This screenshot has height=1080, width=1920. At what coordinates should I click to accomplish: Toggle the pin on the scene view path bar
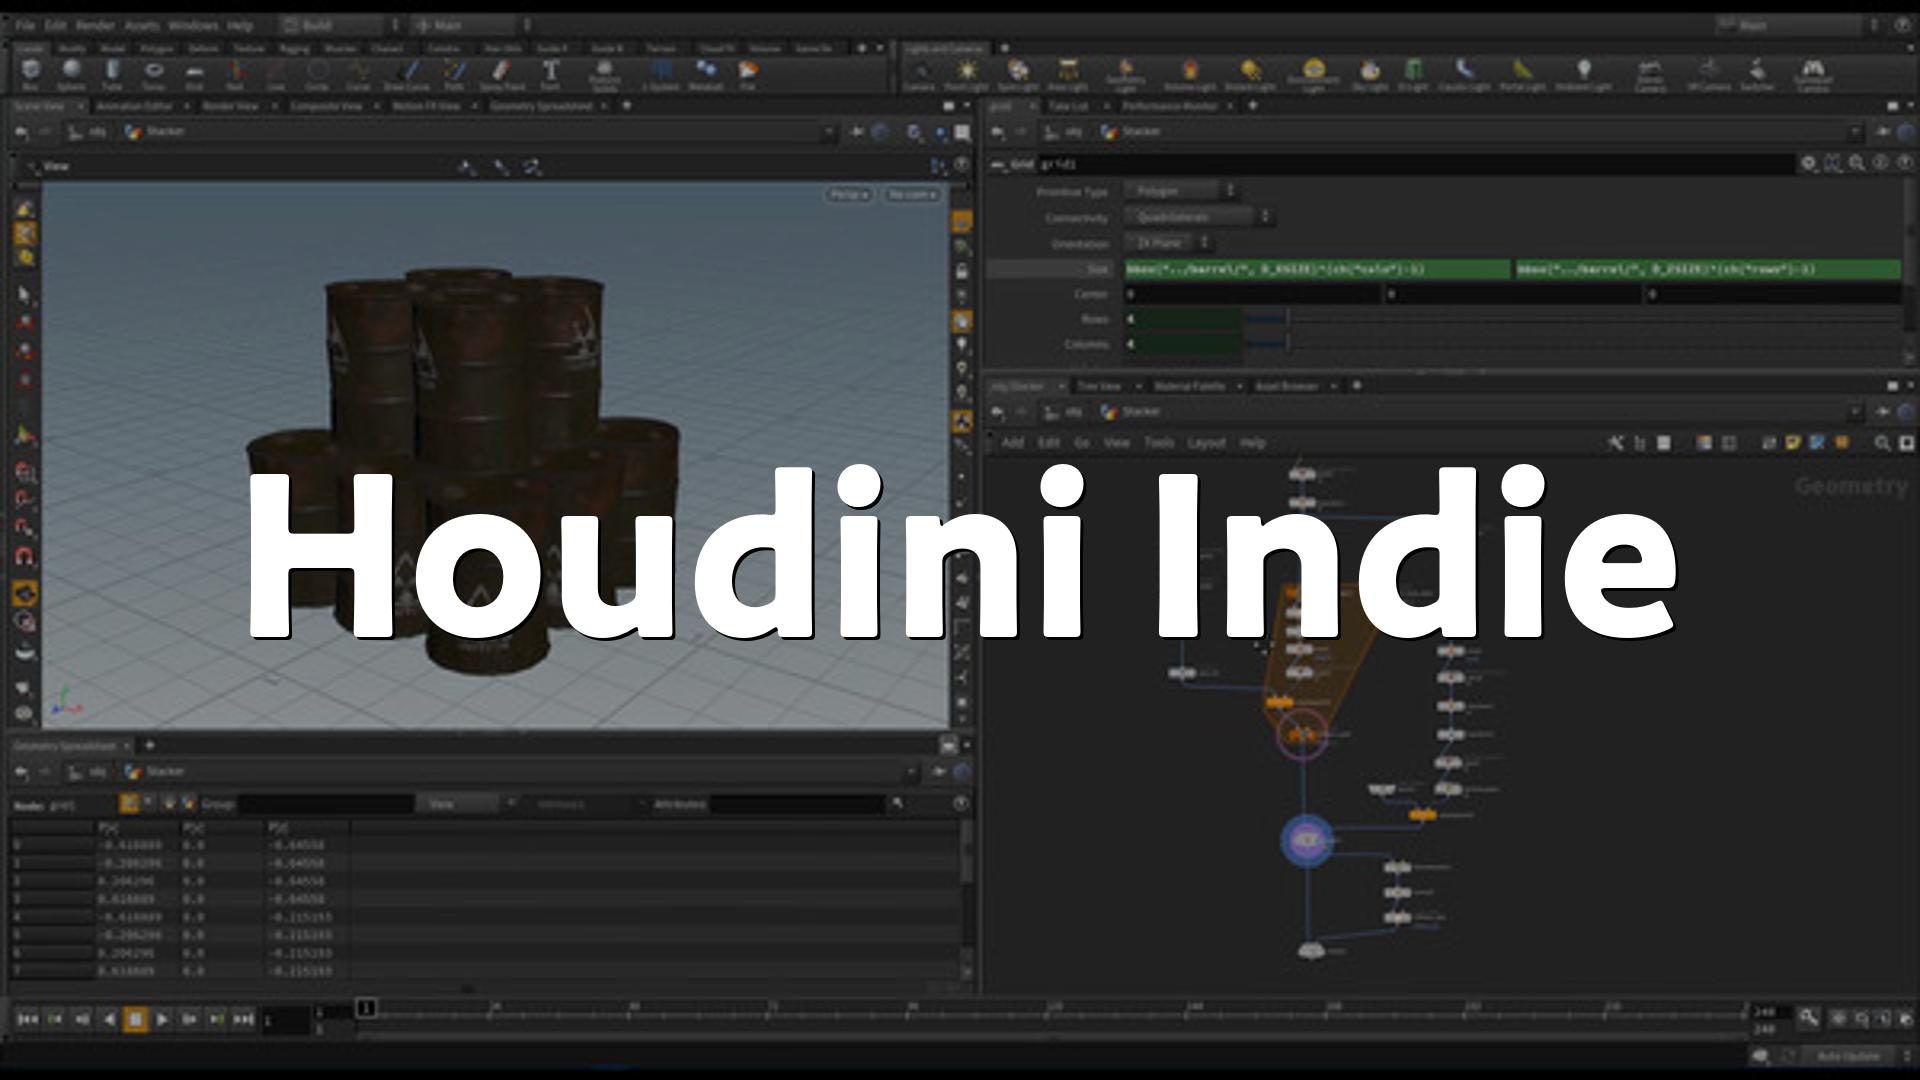point(857,131)
